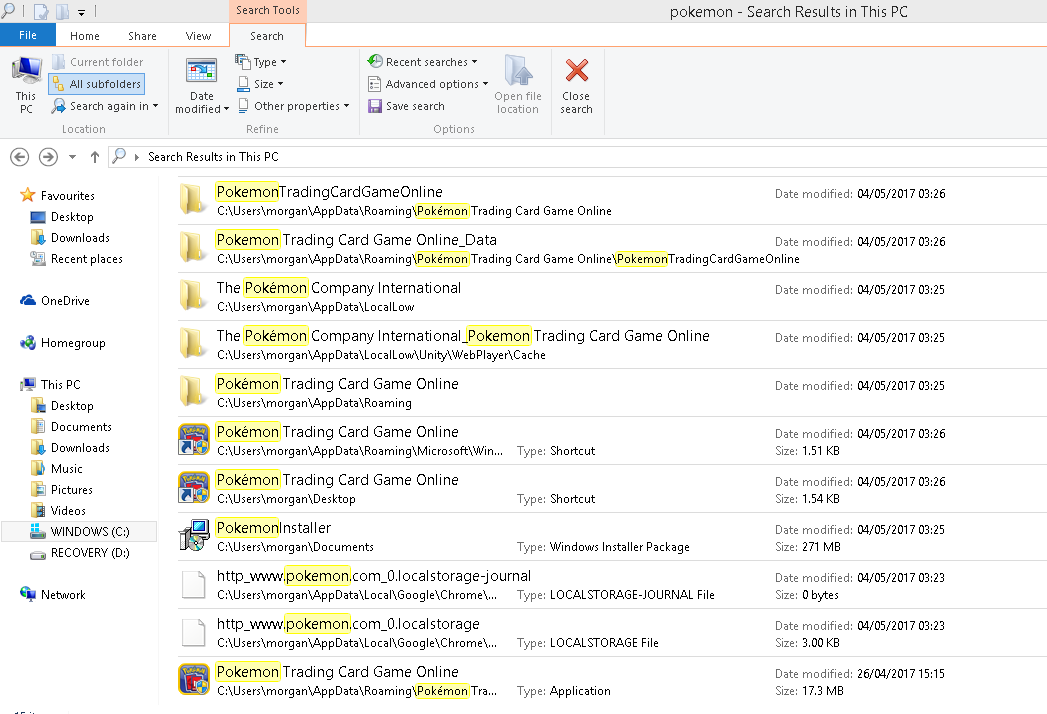Expand Advanced options dropdown

click(428, 84)
